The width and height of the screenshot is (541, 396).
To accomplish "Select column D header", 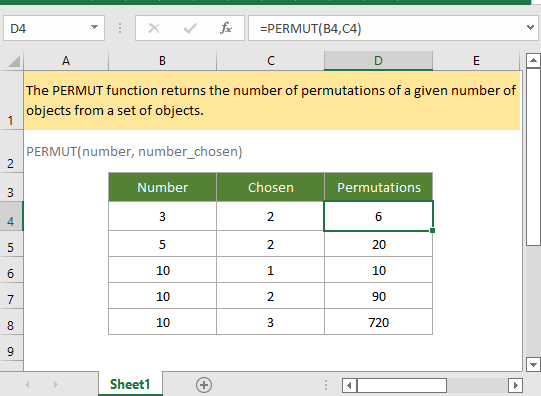I will point(378,61).
